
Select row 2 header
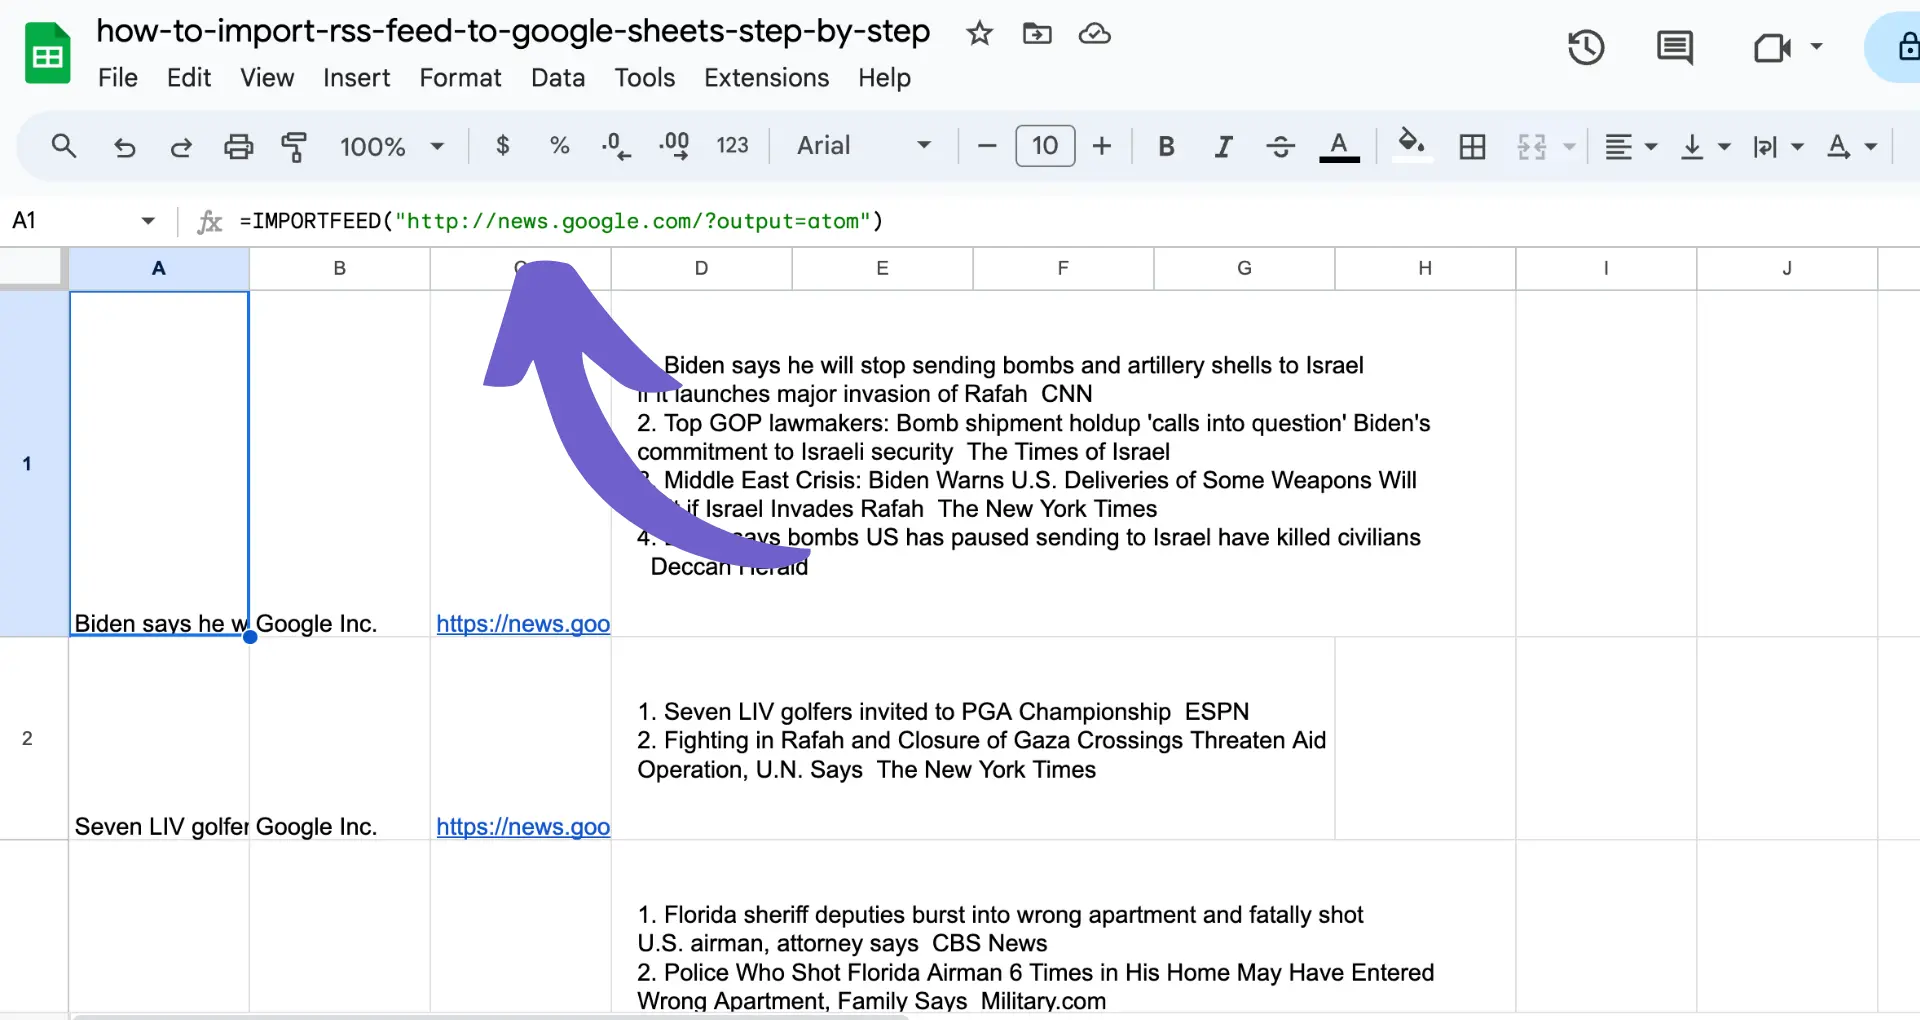(x=34, y=738)
